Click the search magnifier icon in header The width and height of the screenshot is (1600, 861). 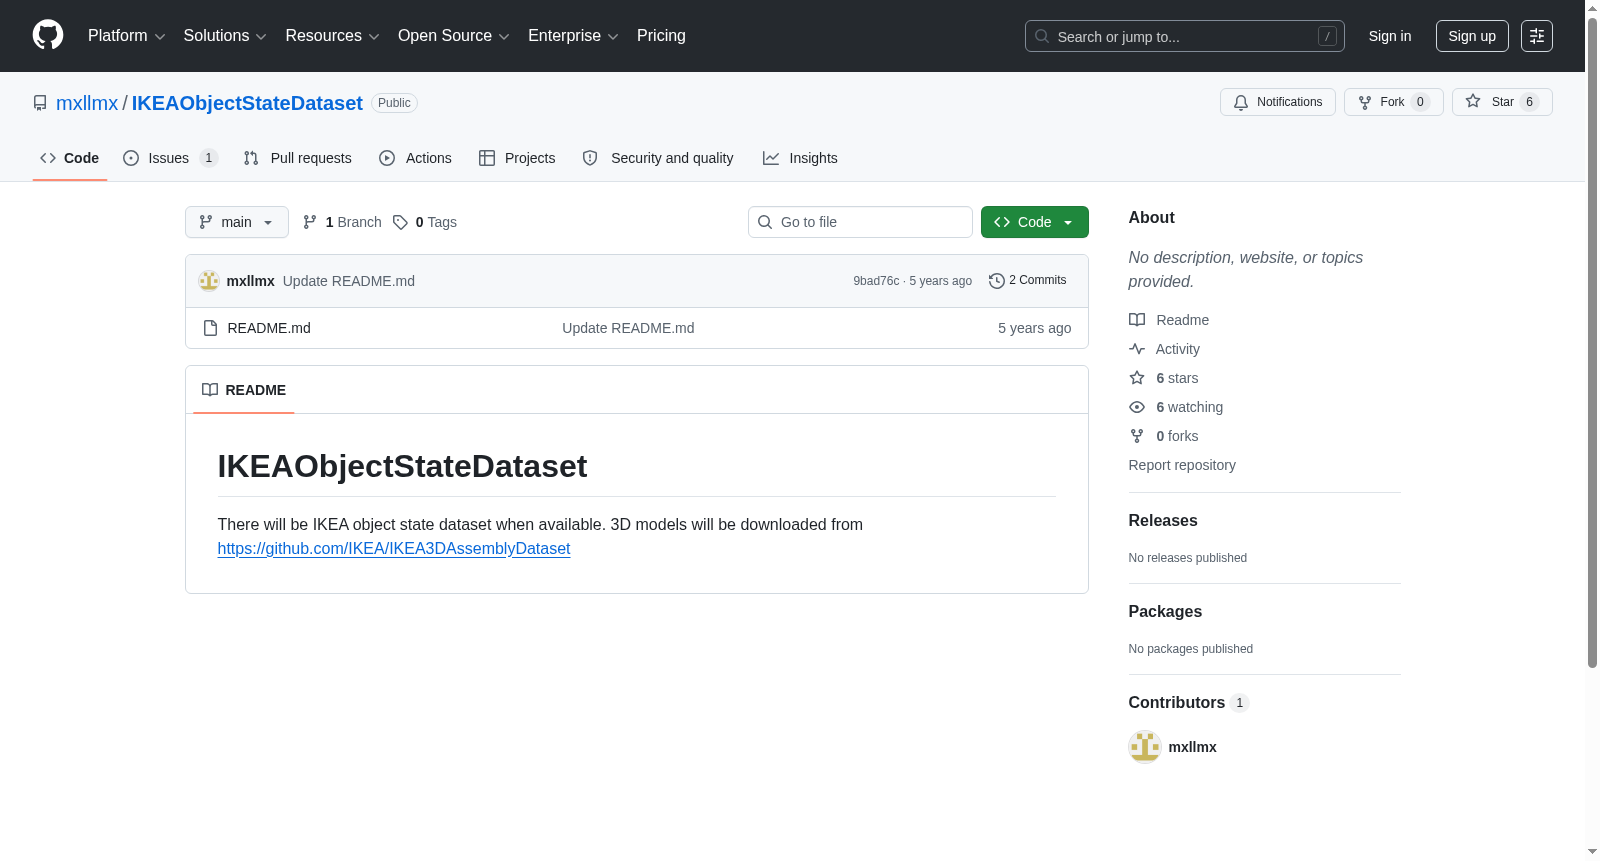[1042, 36]
